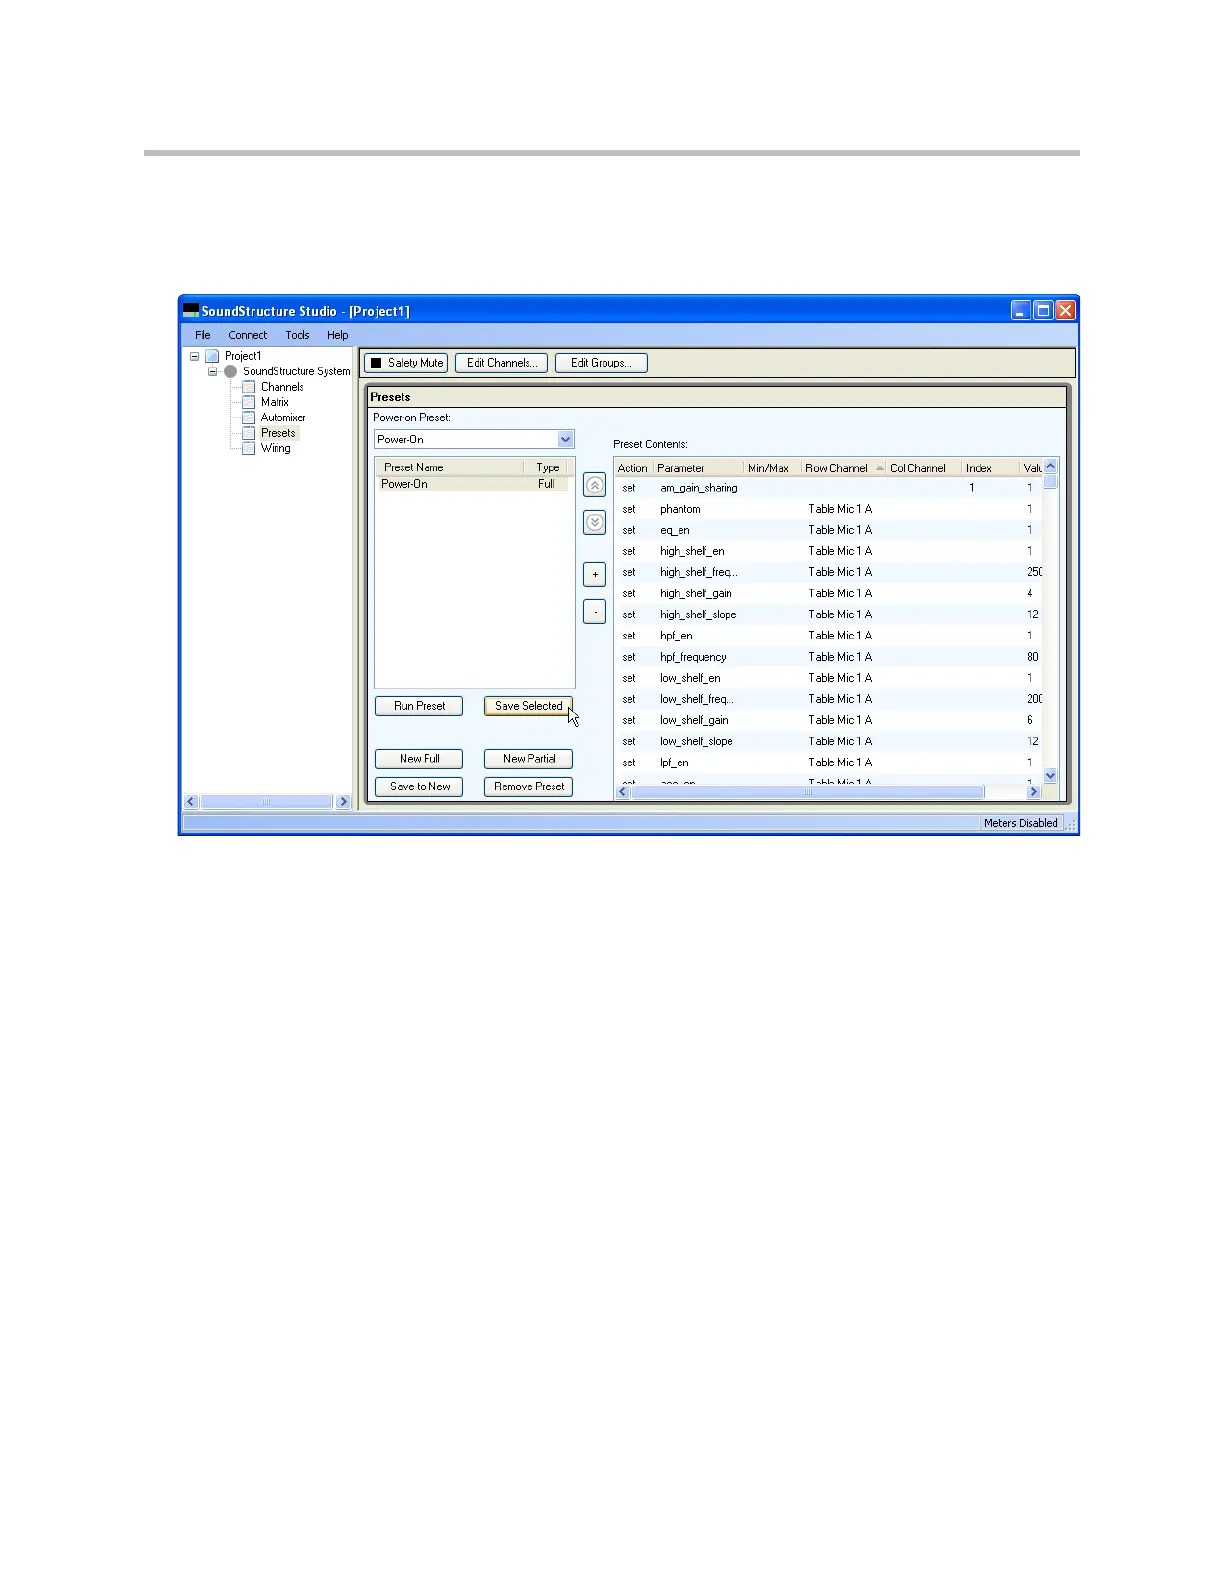Click the Matrix page icon in the tree

(249, 402)
